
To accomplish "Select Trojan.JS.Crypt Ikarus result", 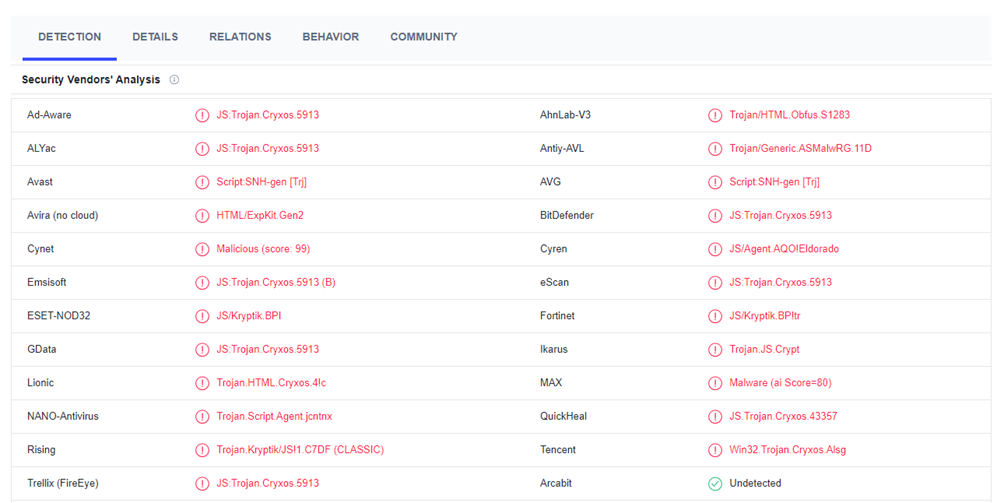I will point(765,349).
